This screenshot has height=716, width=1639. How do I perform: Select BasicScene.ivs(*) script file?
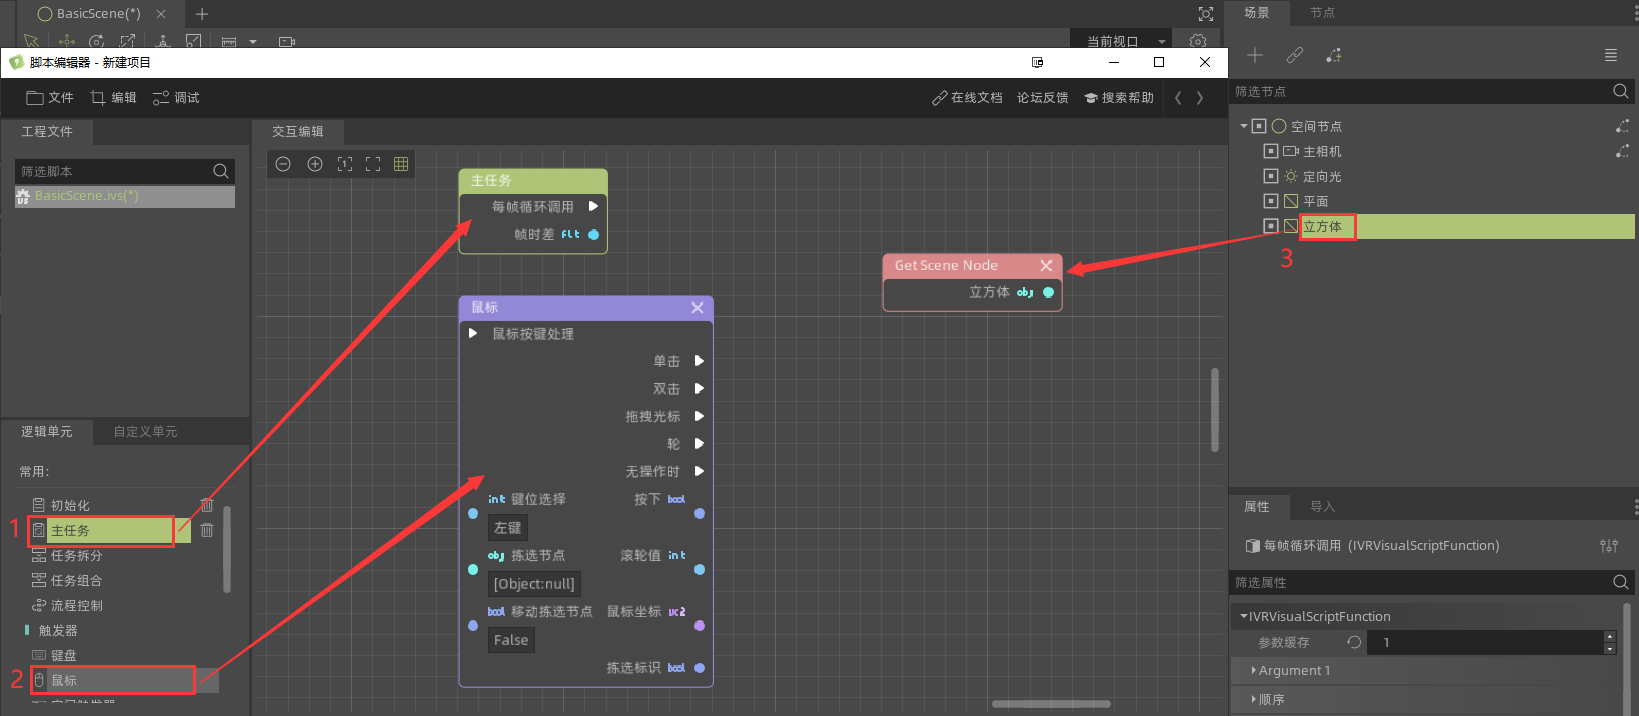click(125, 196)
